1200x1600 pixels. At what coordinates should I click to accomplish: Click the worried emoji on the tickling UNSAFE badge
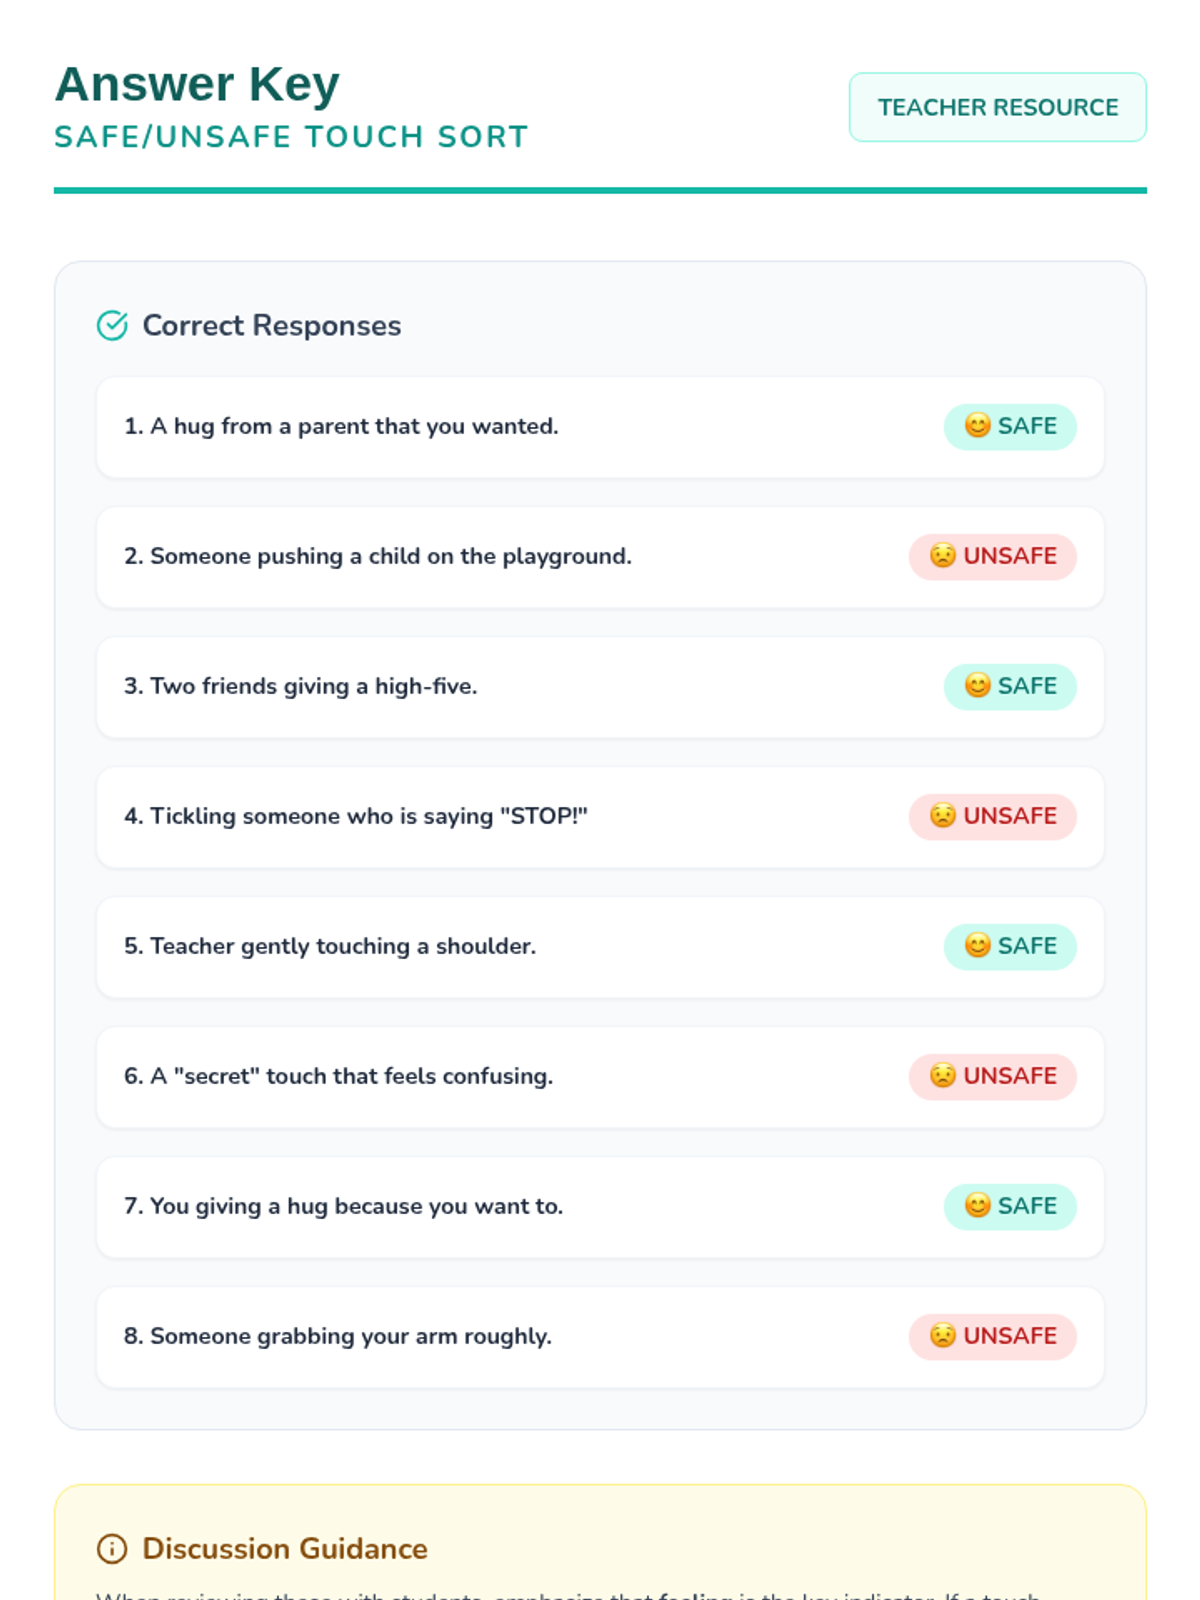tap(942, 816)
